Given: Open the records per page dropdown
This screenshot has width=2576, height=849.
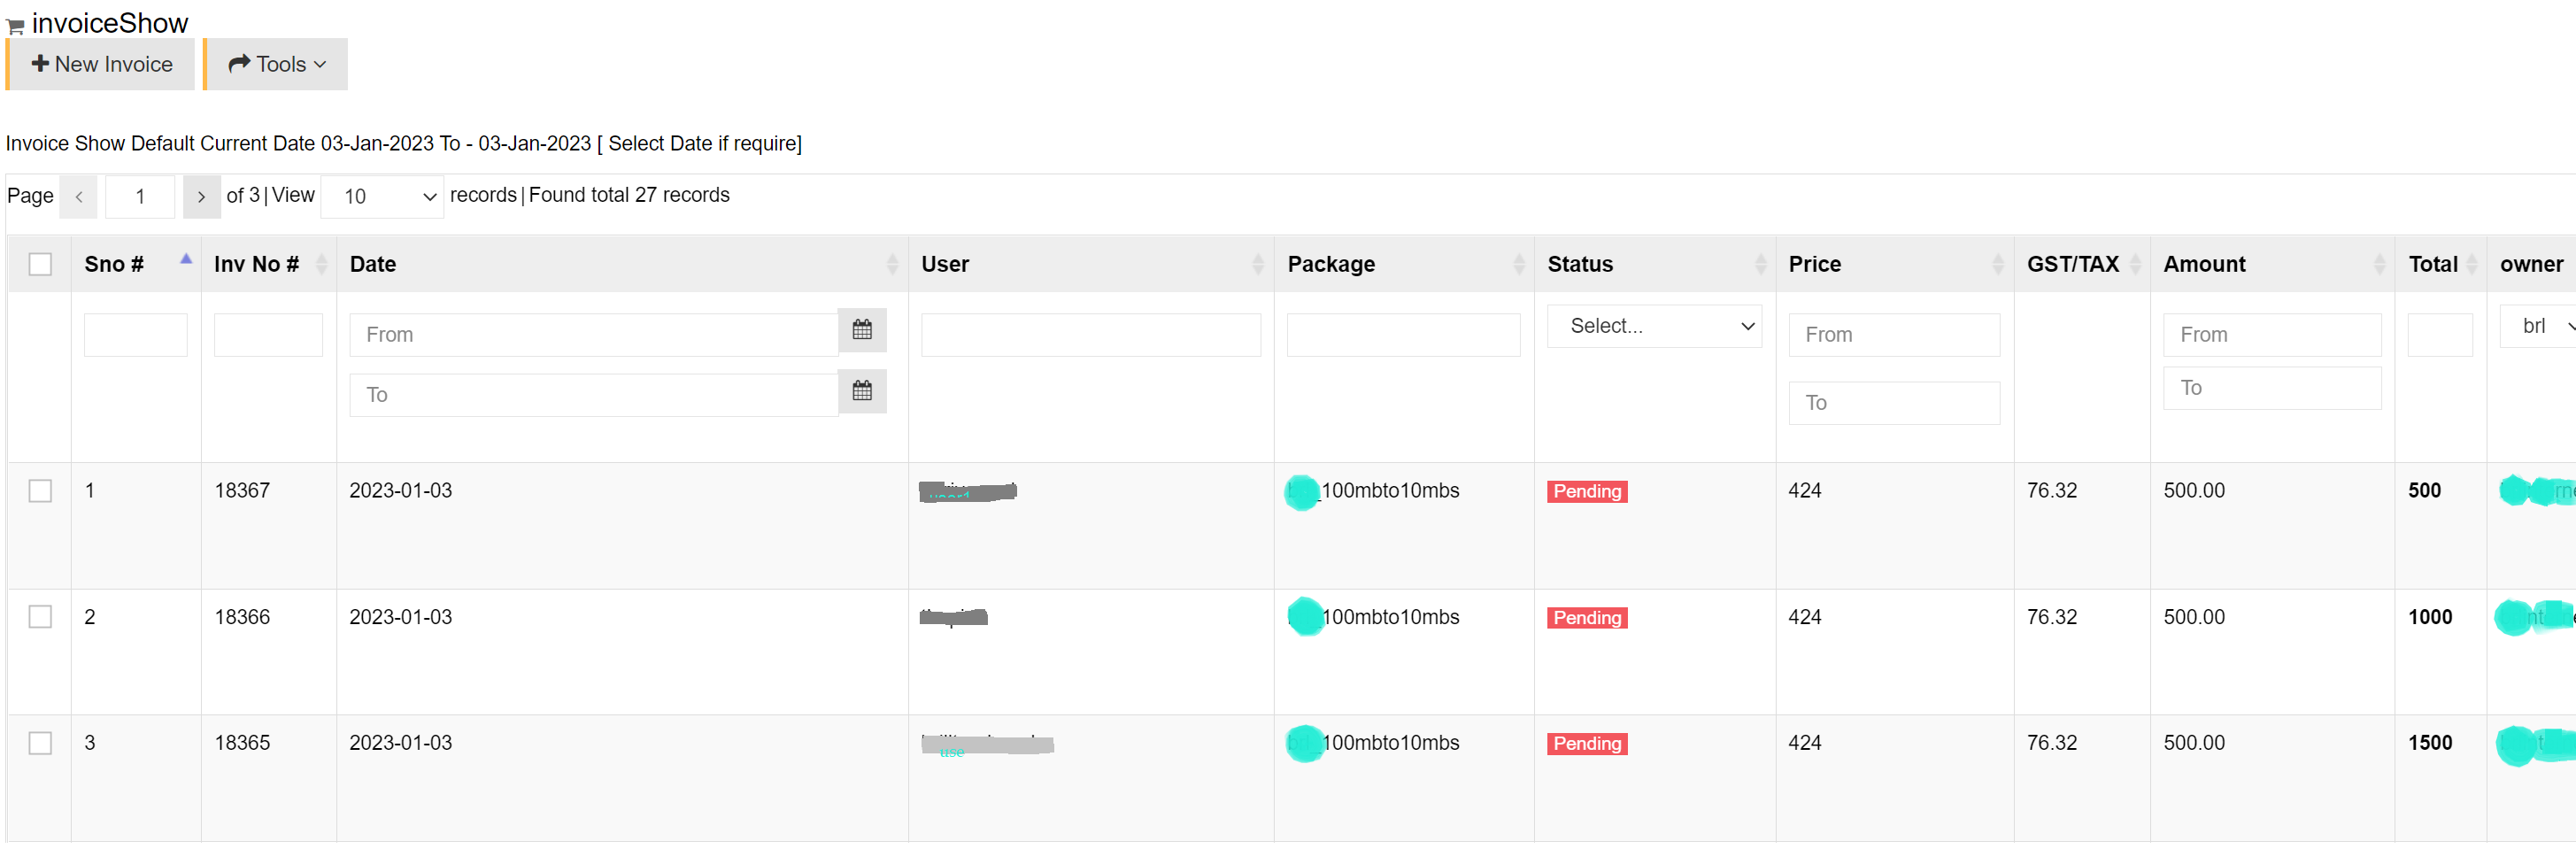Looking at the screenshot, I should (x=382, y=197).
